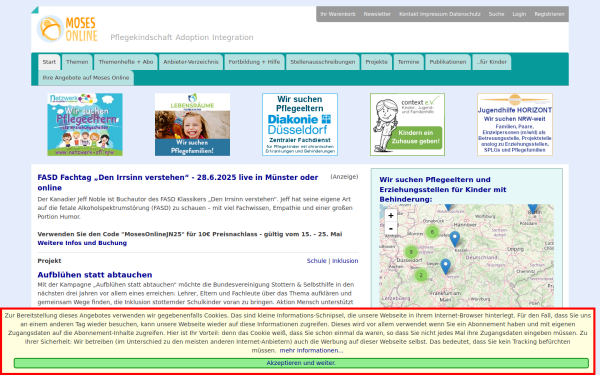Open the Moses Online logo homepage

(68, 29)
